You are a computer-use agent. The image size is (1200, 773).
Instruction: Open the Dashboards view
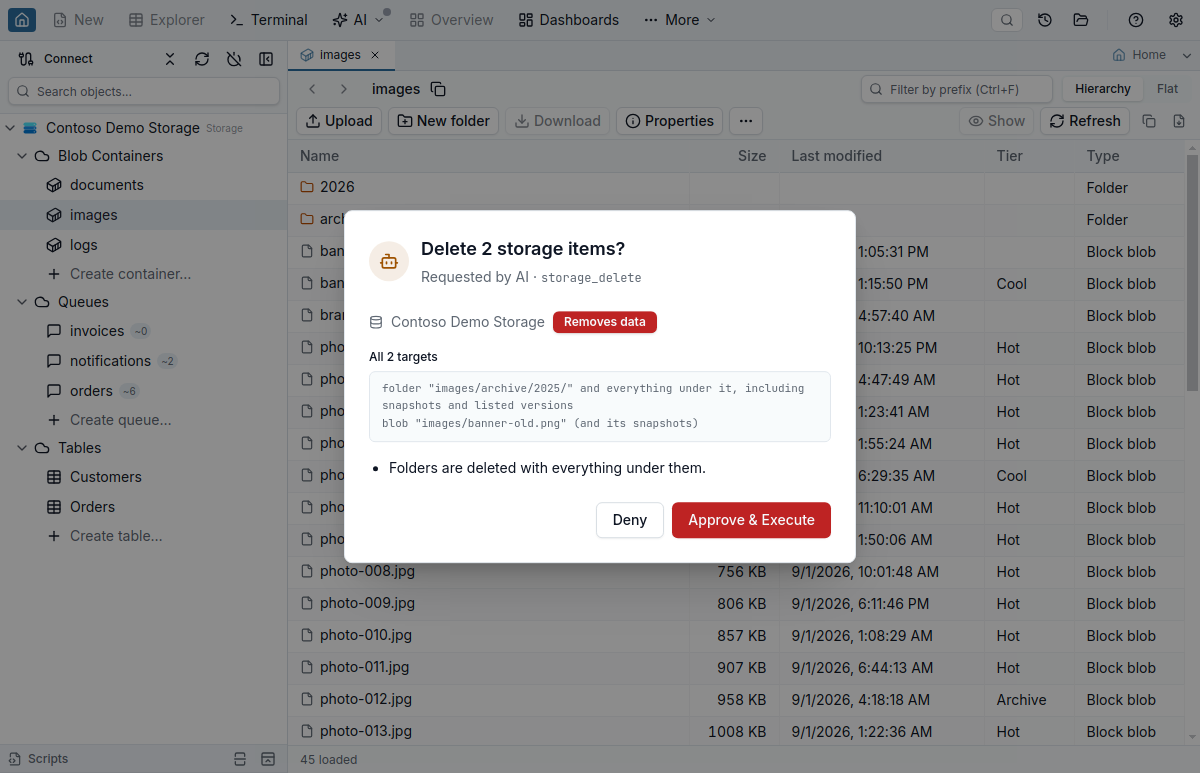(x=569, y=20)
